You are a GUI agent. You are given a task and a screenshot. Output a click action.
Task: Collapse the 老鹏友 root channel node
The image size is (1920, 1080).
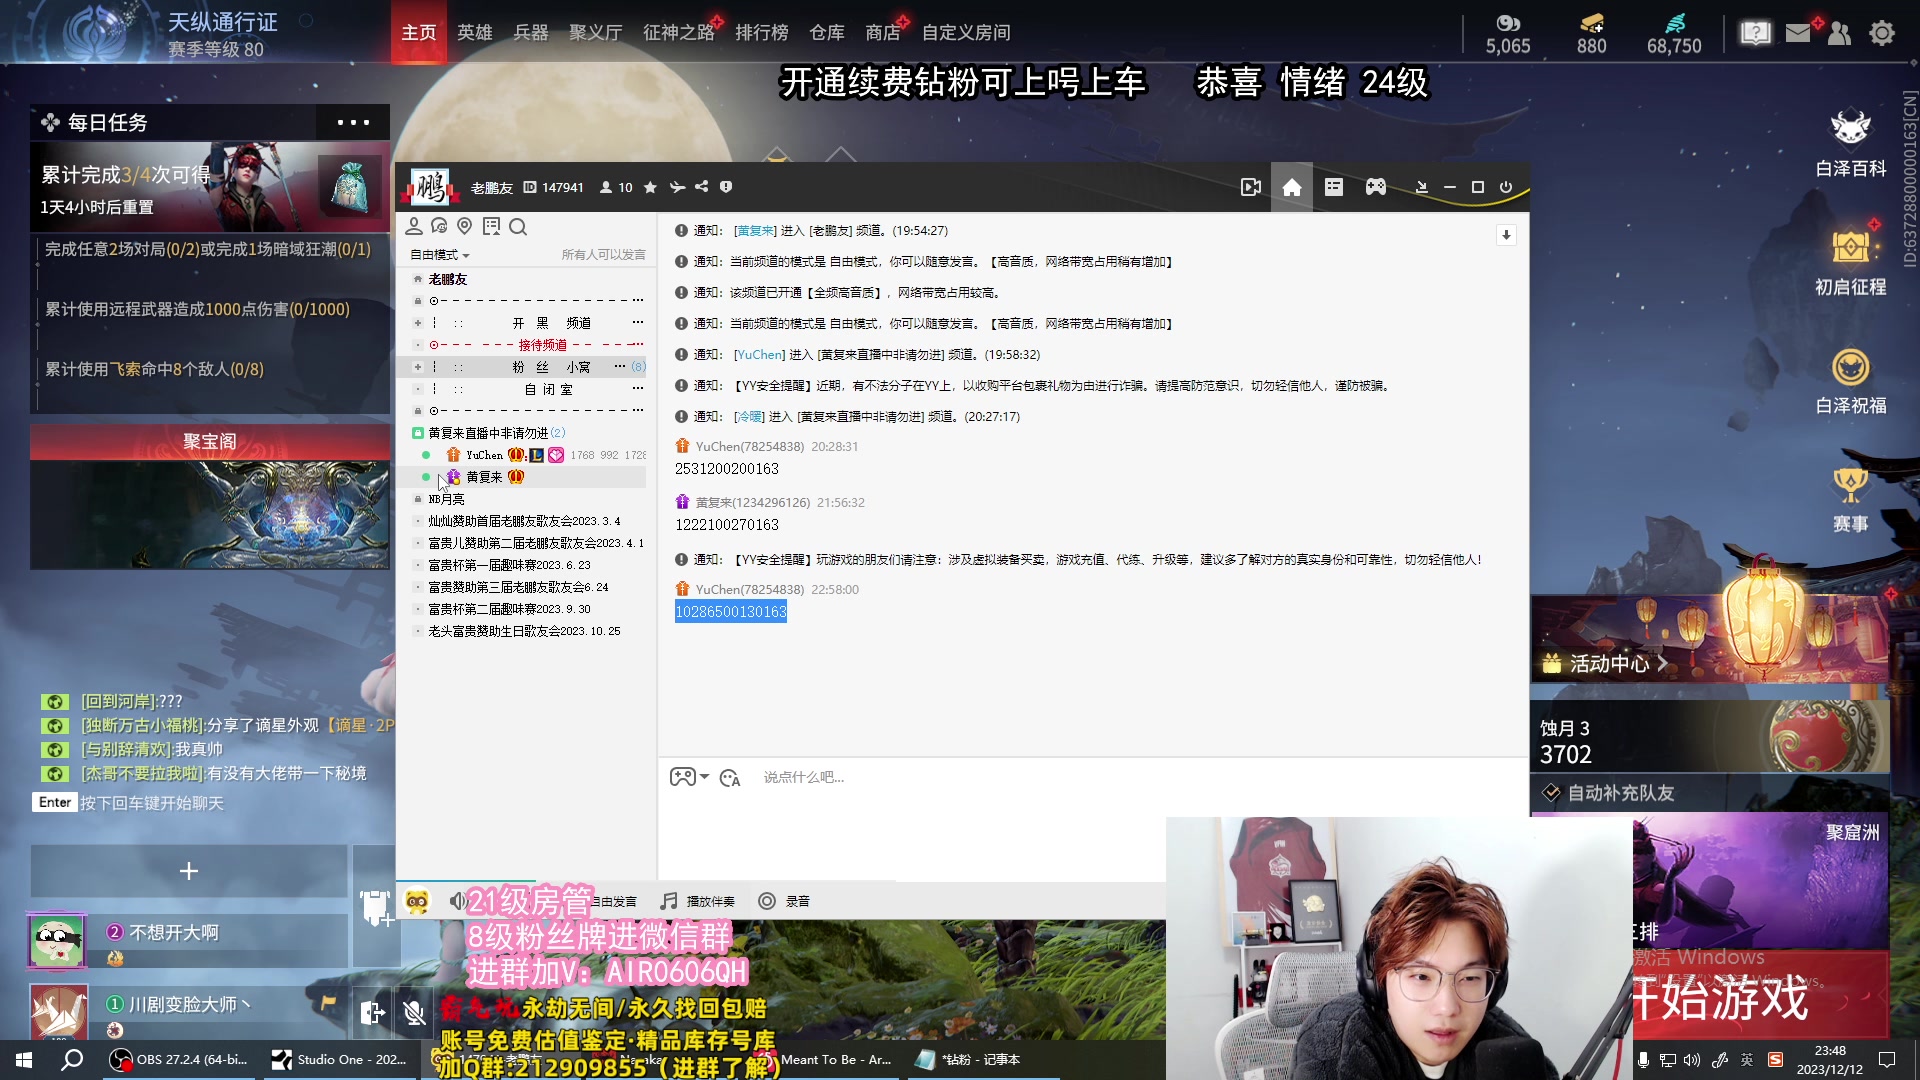click(417, 279)
